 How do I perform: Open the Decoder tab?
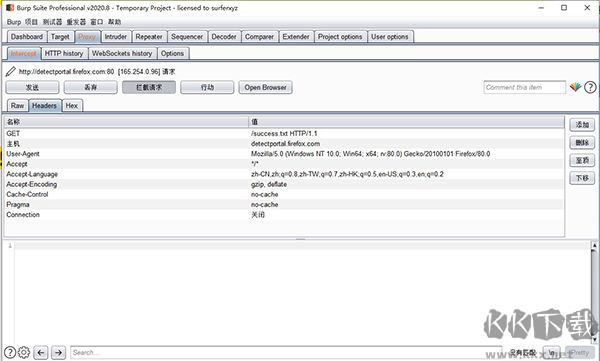(x=224, y=37)
